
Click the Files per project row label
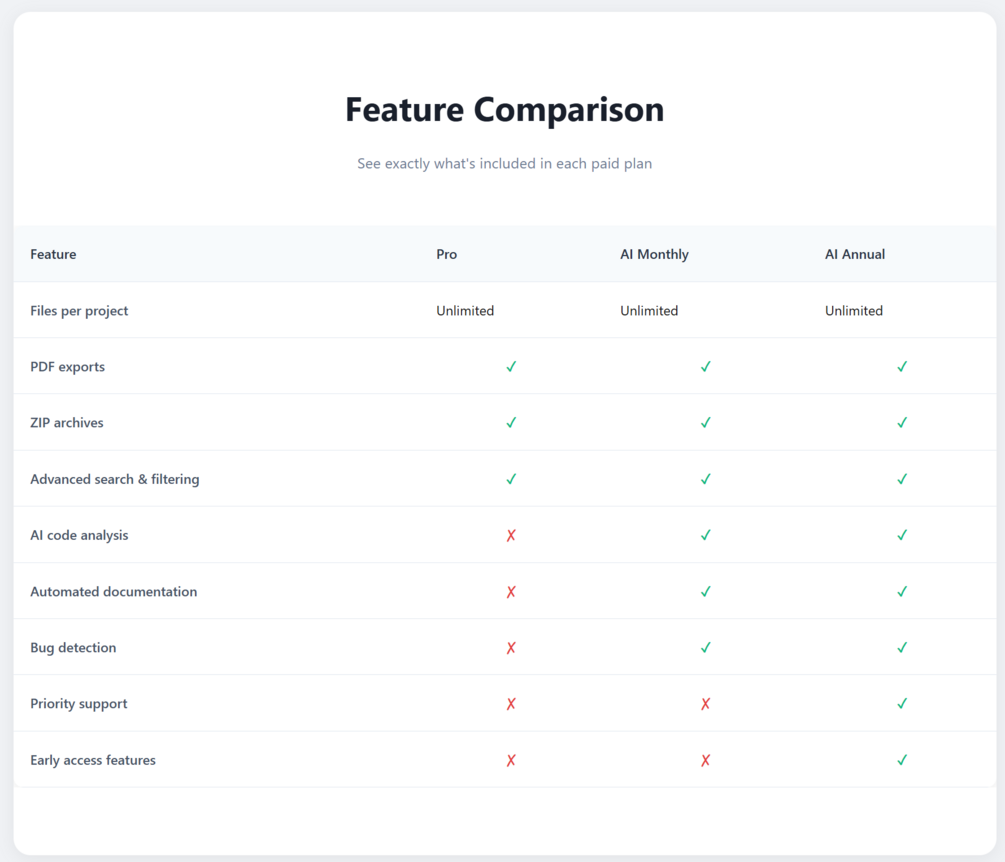click(79, 311)
